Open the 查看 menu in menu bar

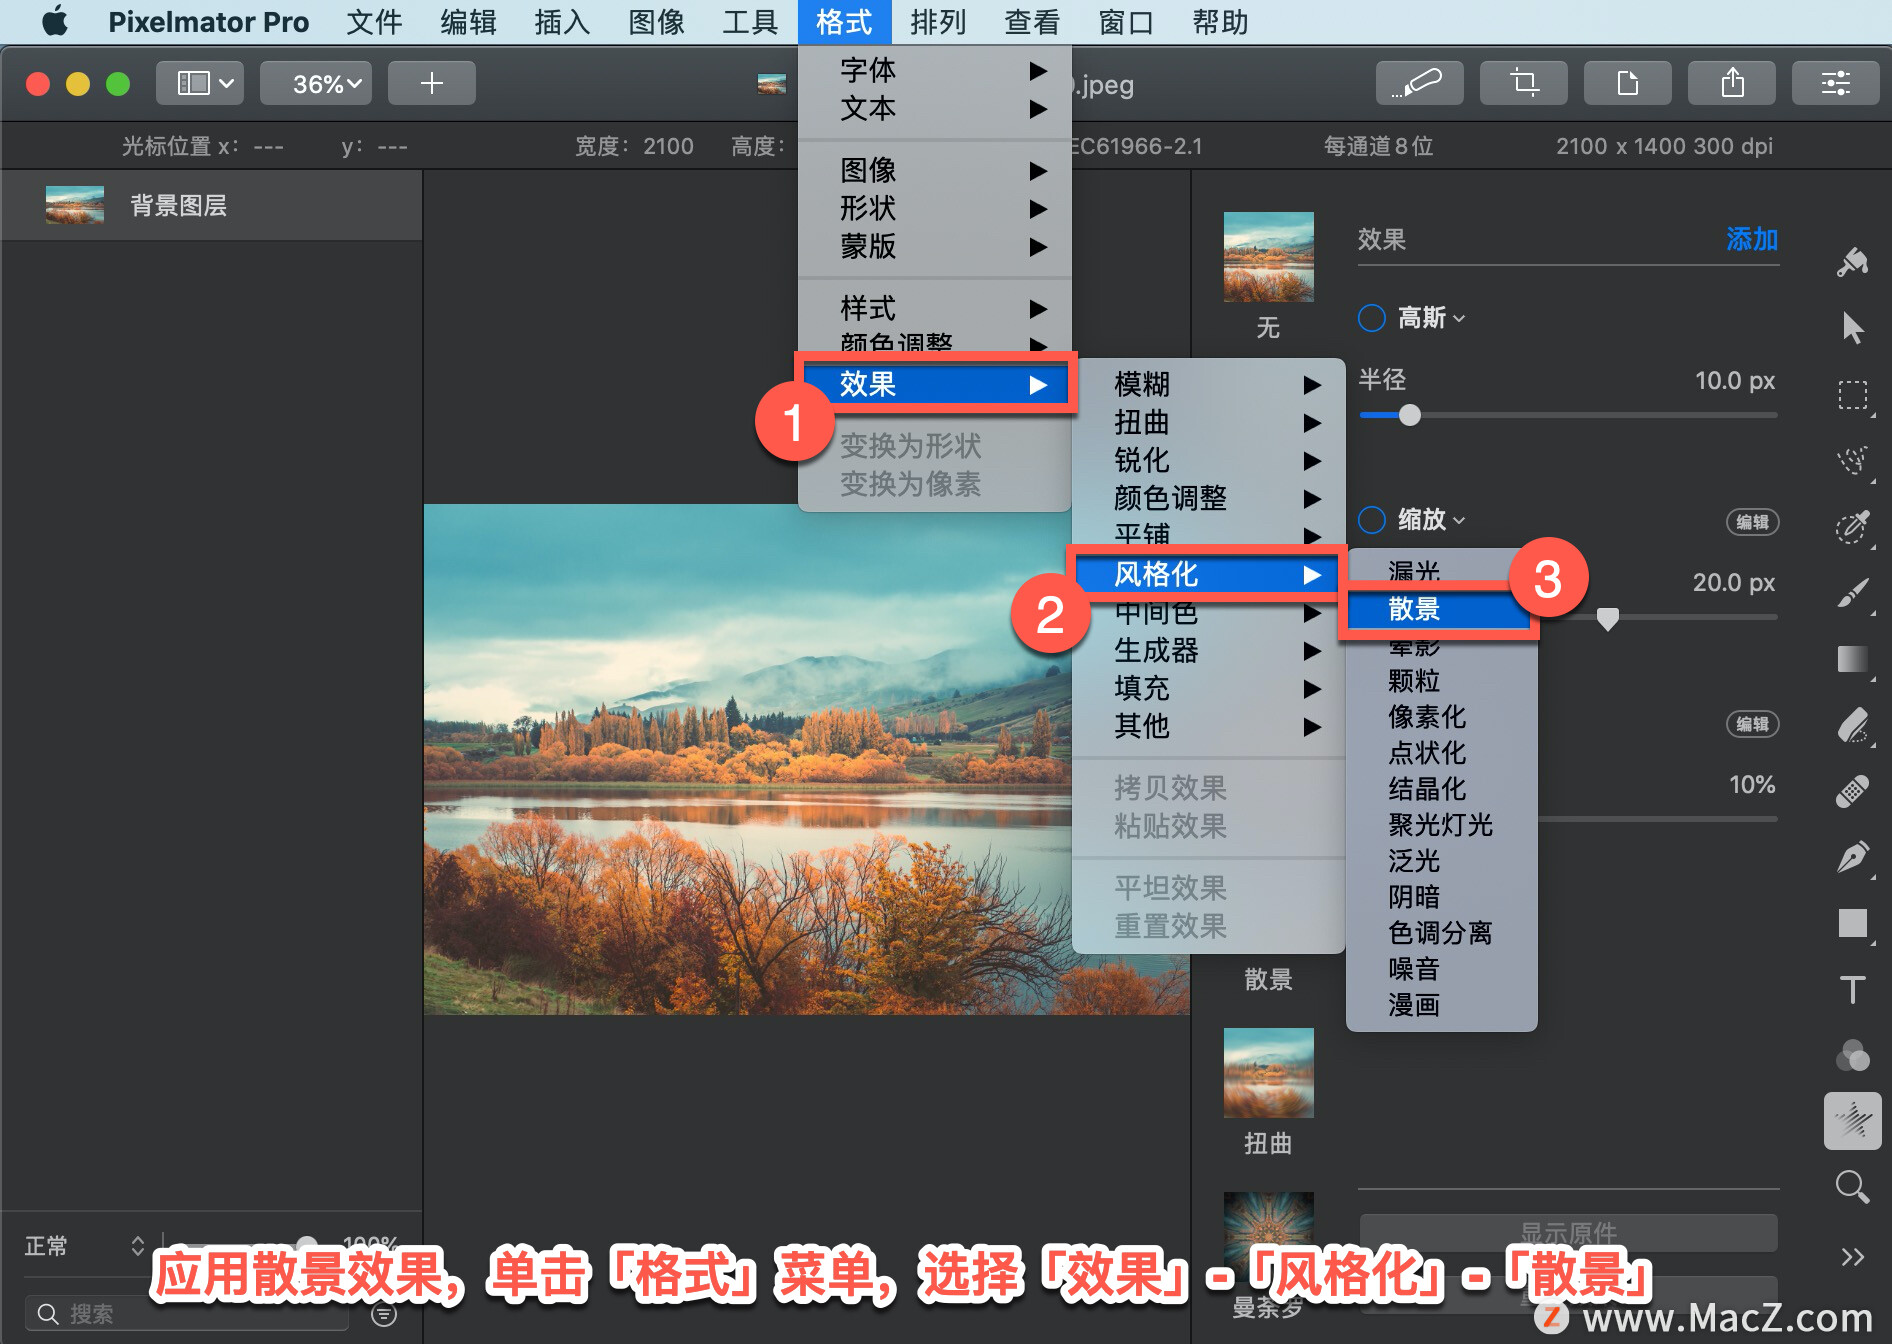[x=1032, y=21]
